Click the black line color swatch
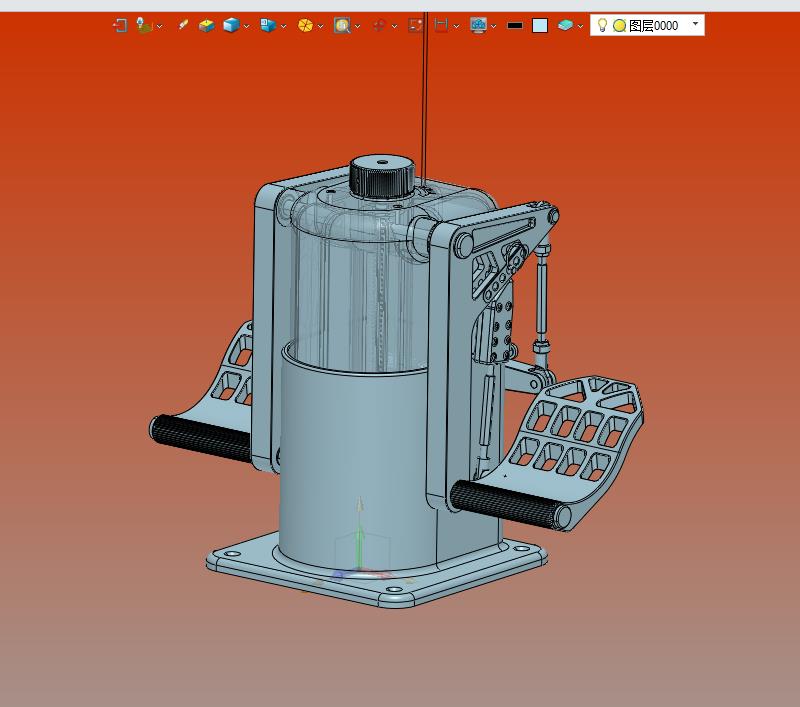800x707 pixels. 515,26
